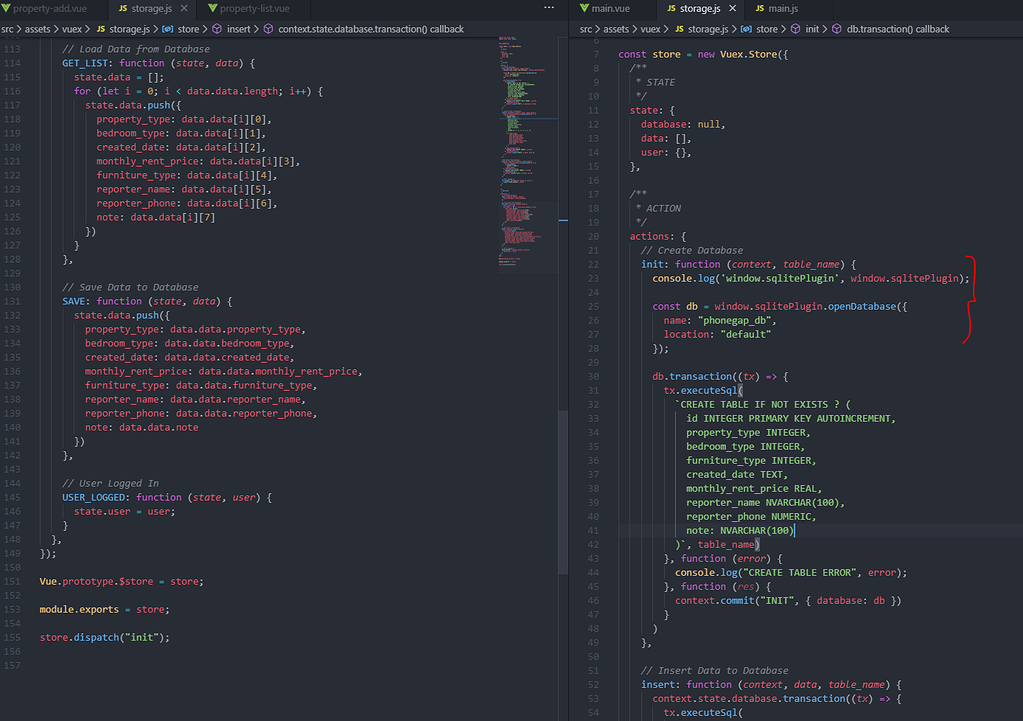Click store symbol icon in left breadcrumb
Screen dimensions: 1023x721
[167, 29]
